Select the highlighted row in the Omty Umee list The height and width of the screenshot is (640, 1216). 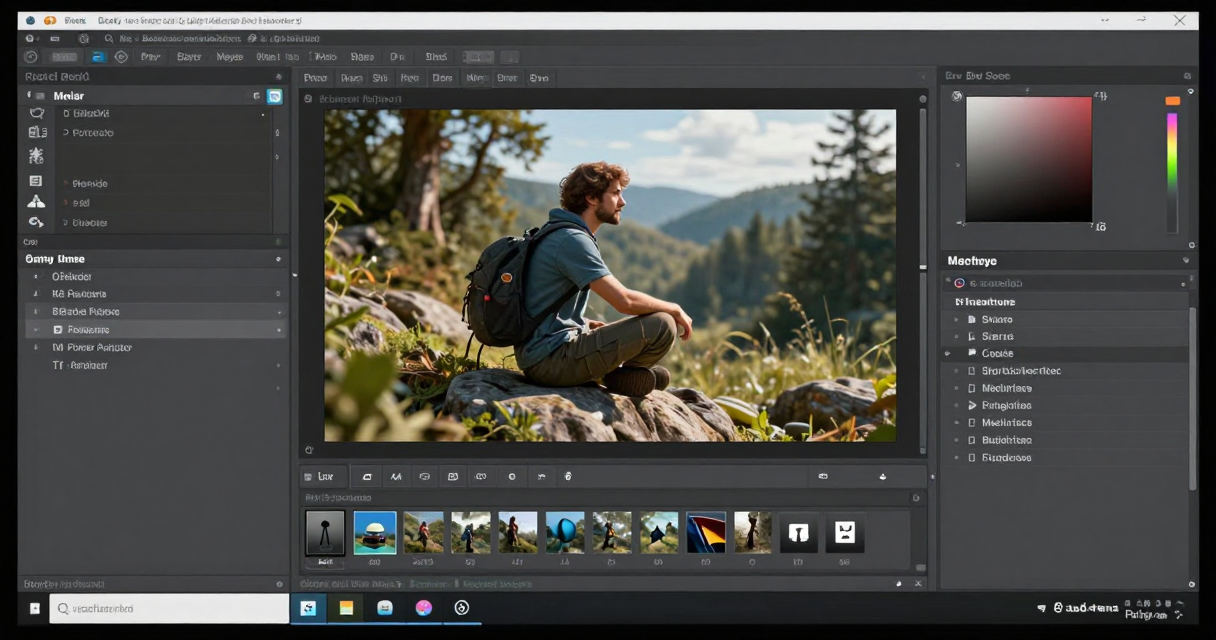click(155, 329)
